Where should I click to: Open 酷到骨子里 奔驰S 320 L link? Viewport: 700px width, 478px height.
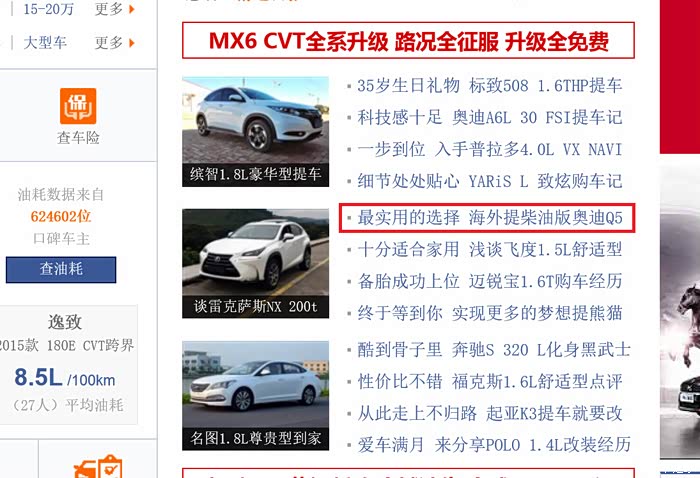point(494,349)
